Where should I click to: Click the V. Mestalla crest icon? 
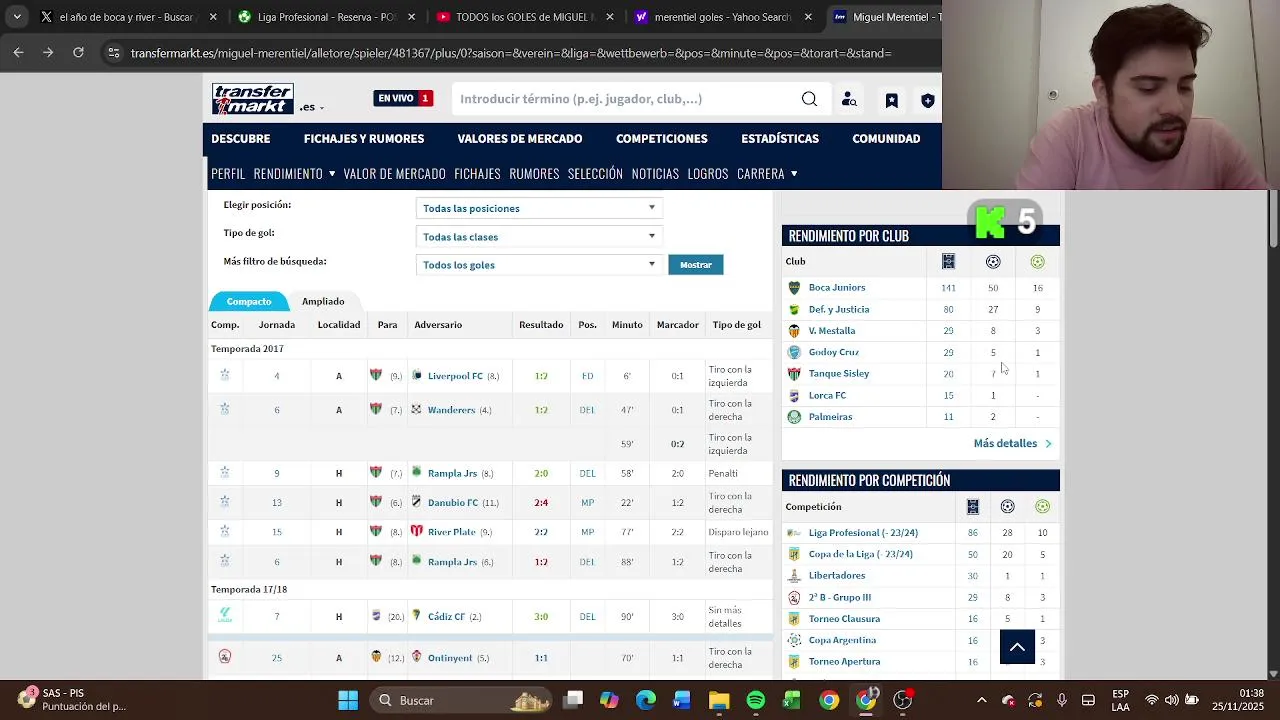tap(794, 331)
